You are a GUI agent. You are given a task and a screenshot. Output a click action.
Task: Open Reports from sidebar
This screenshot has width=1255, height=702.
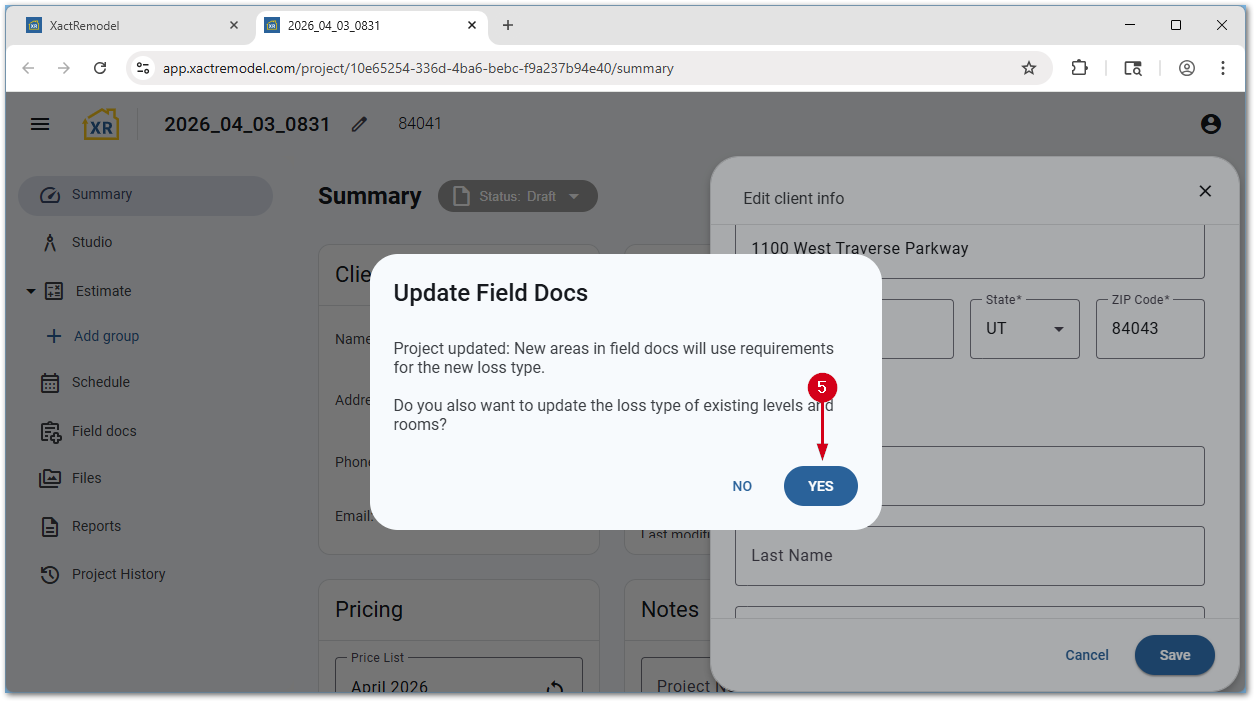pyautogui.click(x=96, y=526)
